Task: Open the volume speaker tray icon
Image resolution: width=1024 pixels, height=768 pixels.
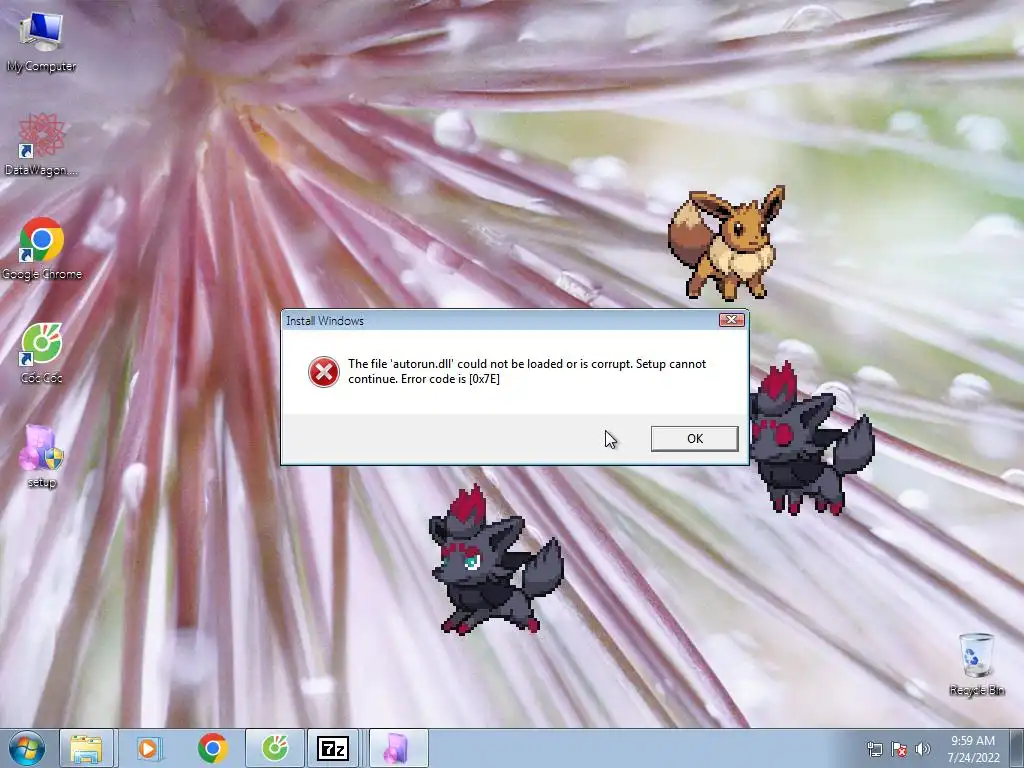Action: click(923, 749)
